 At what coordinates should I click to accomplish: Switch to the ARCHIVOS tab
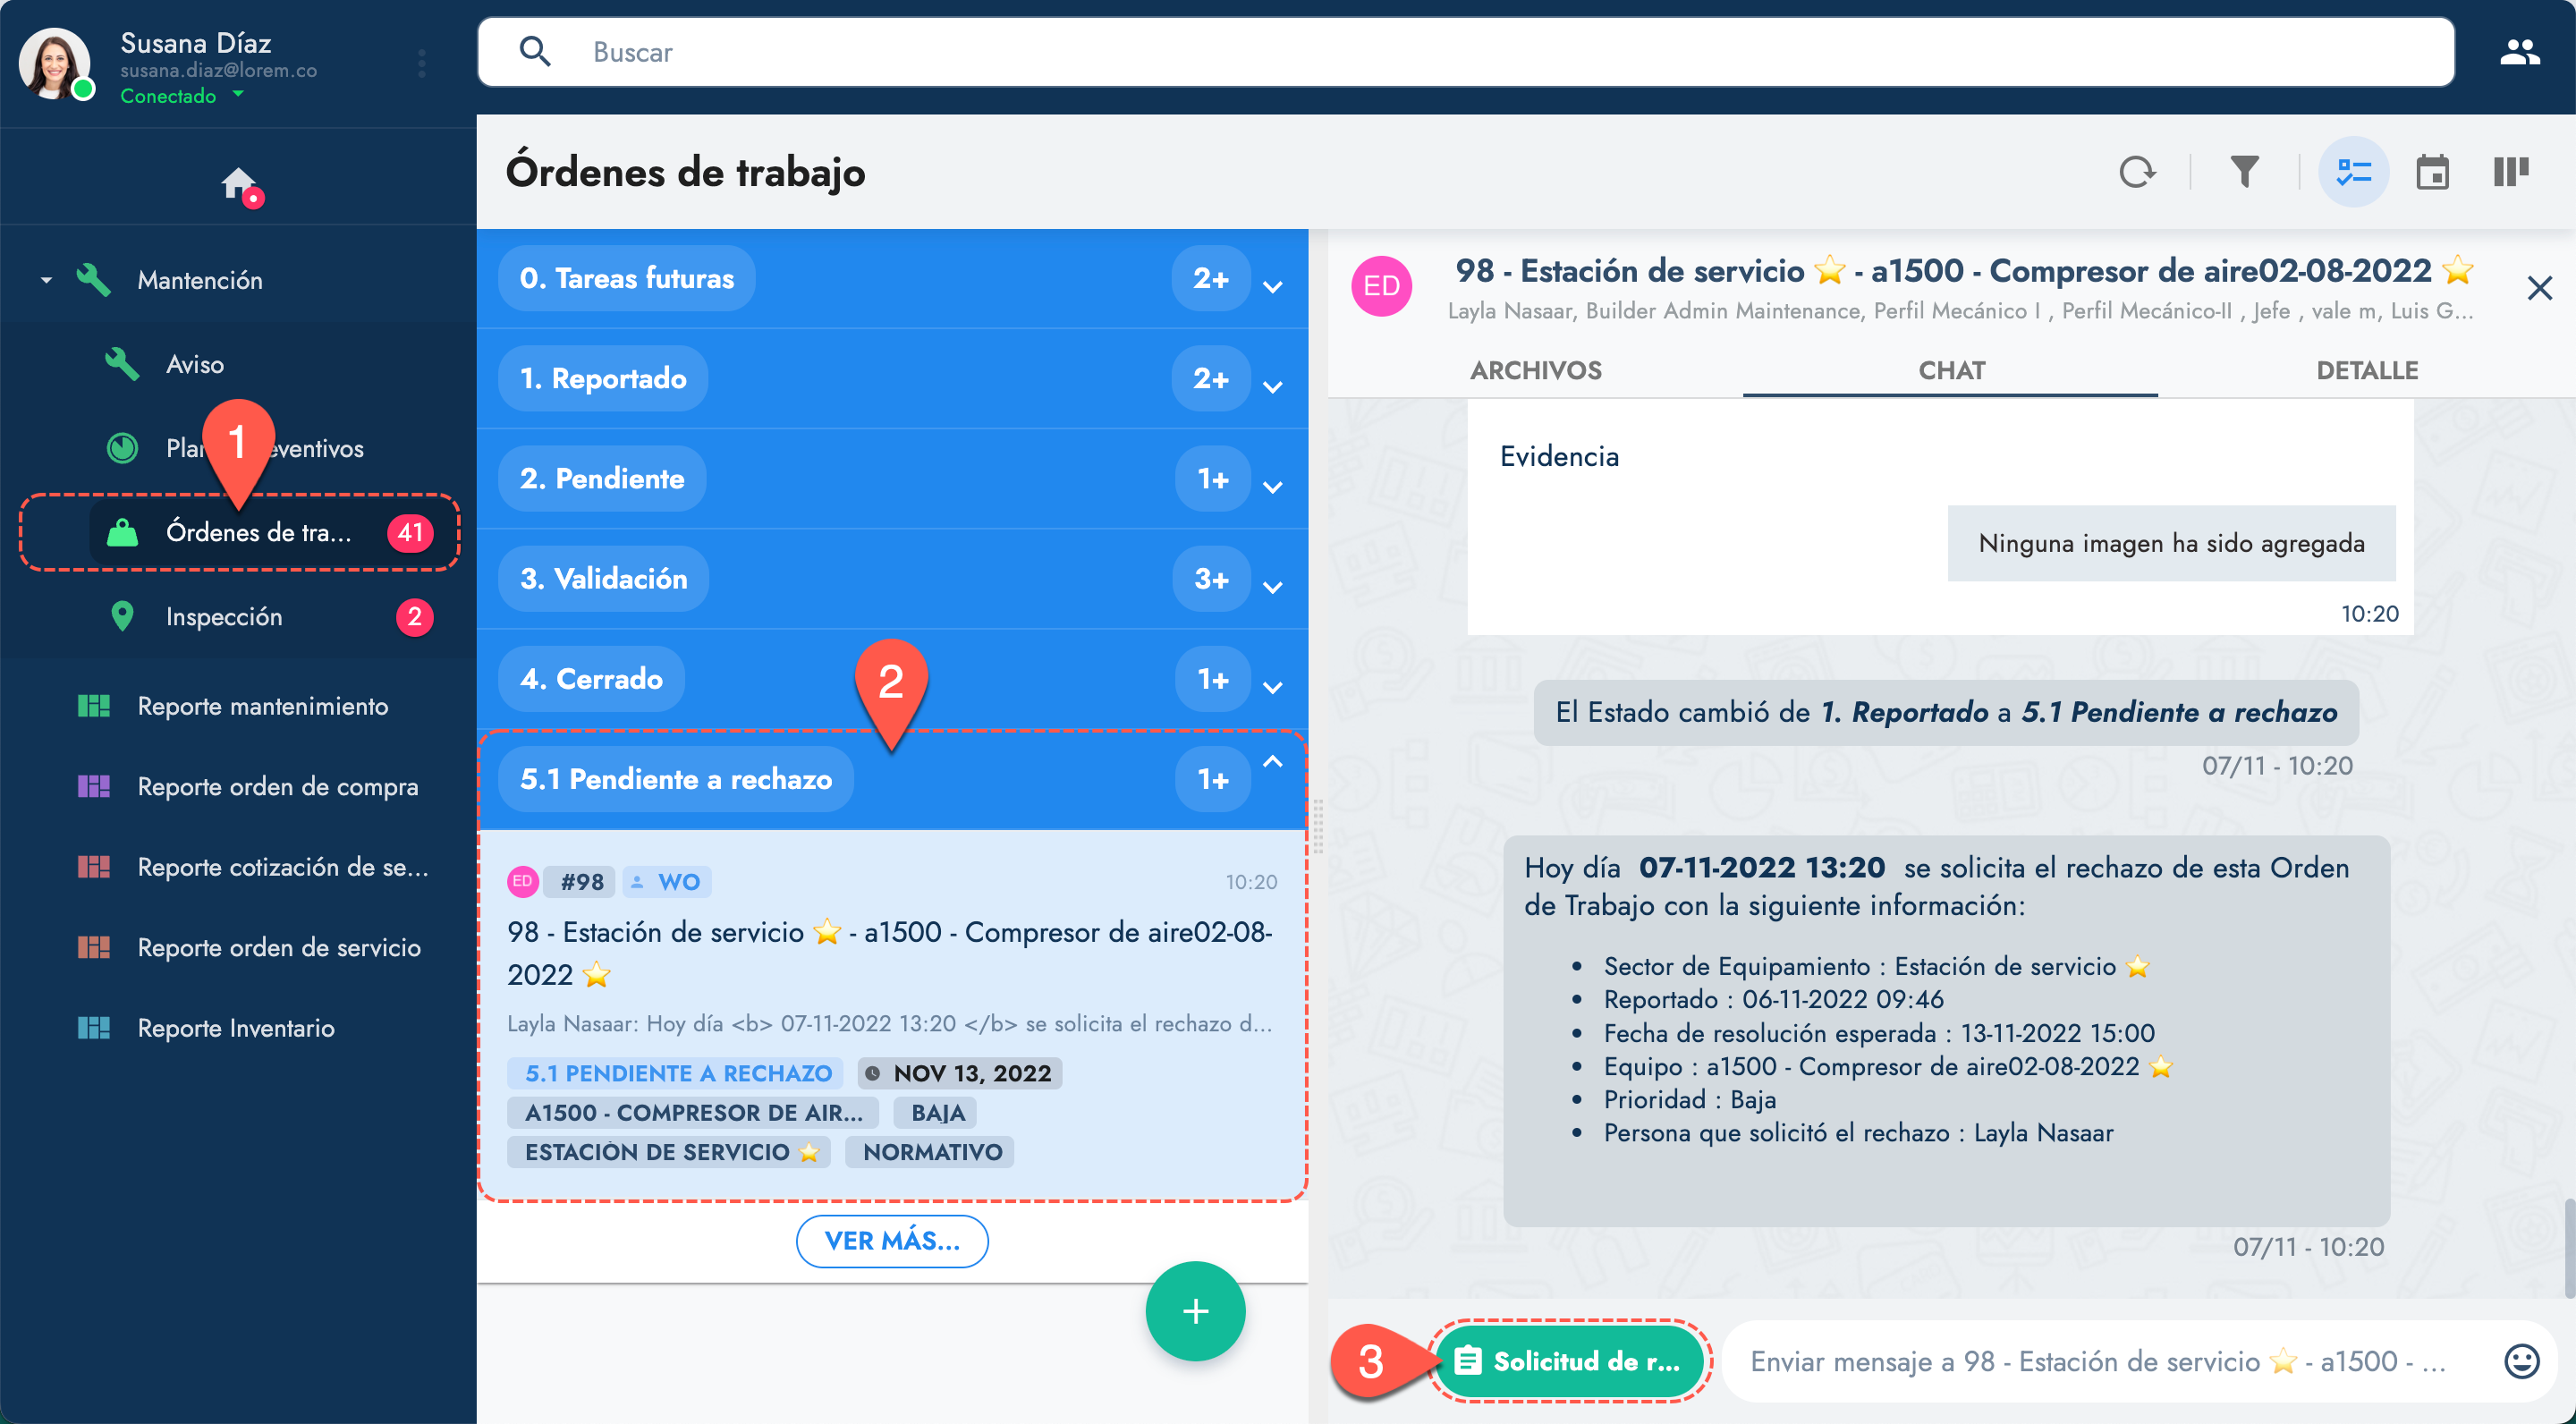[1535, 370]
